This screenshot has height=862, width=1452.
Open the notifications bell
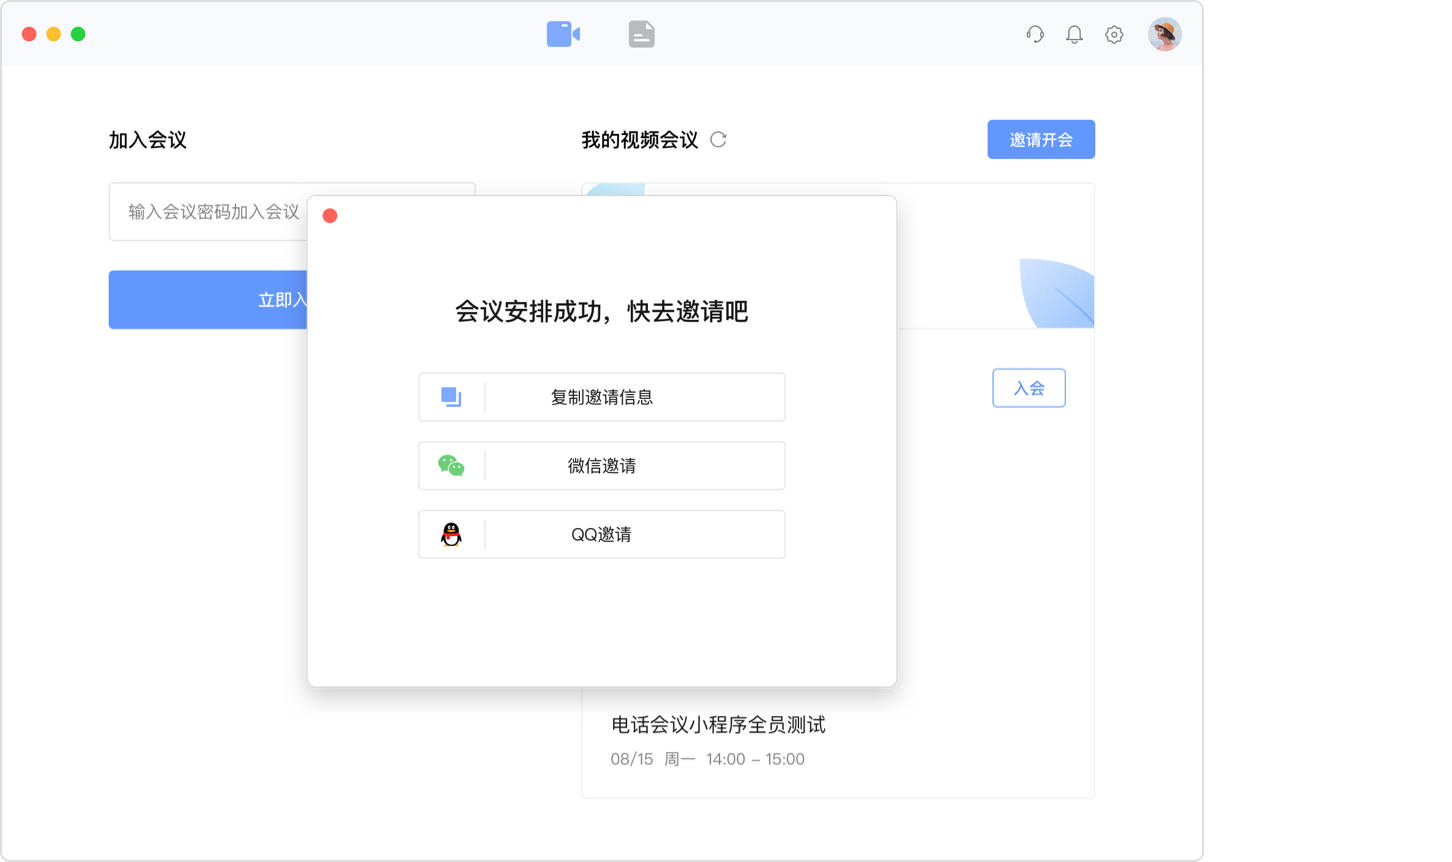tap(1074, 34)
